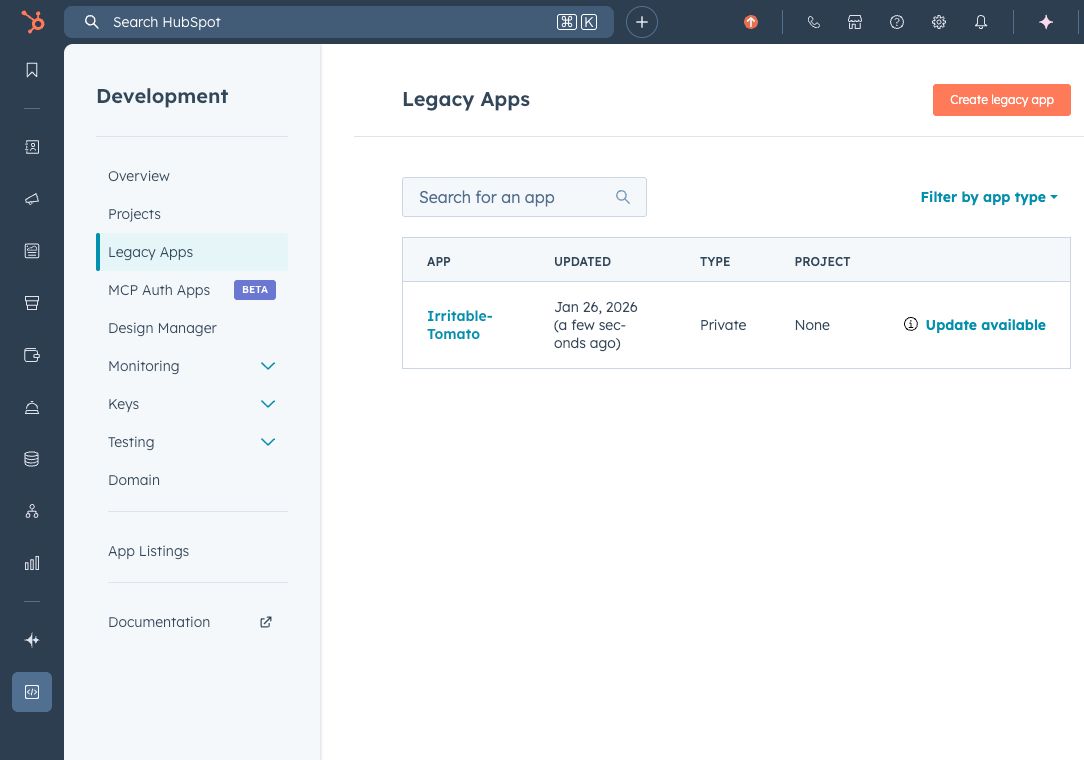Select Projects in the Development menu
The image size is (1084, 760).
point(134,214)
